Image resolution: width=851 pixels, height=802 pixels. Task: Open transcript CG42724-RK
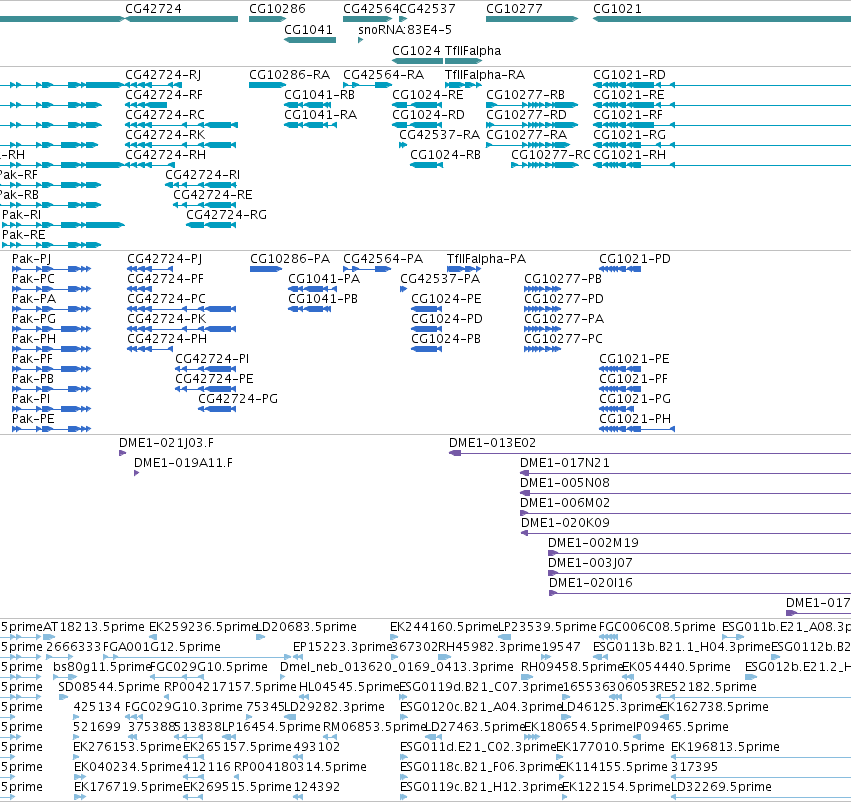165,135
